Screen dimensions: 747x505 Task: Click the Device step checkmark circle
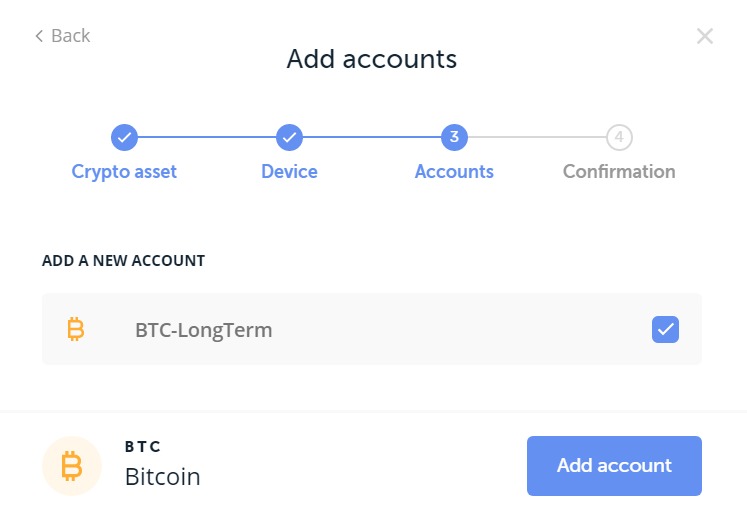point(289,137)
